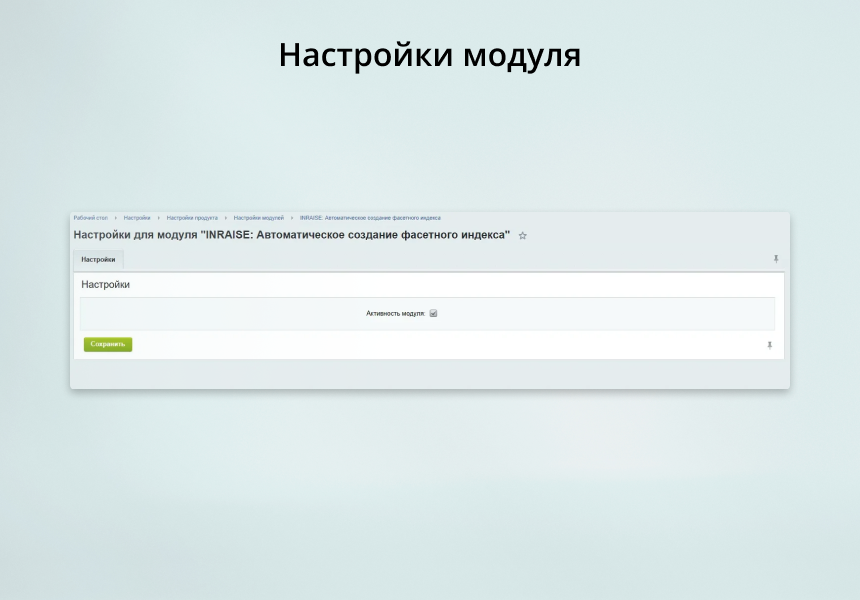Viewport: 860px width, 600px height.
Task: Open the INRAISE module breadcrumb entry
Action: tap(370, 217)
